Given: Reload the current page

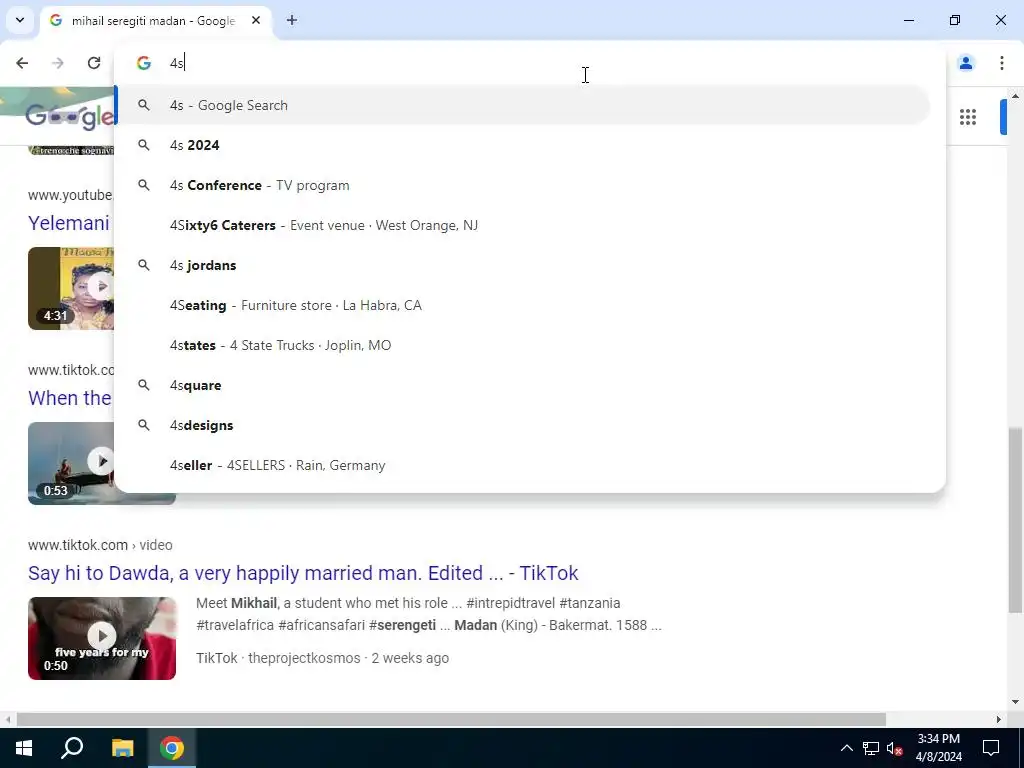Looking at the screenshot, I should [94, 63].
